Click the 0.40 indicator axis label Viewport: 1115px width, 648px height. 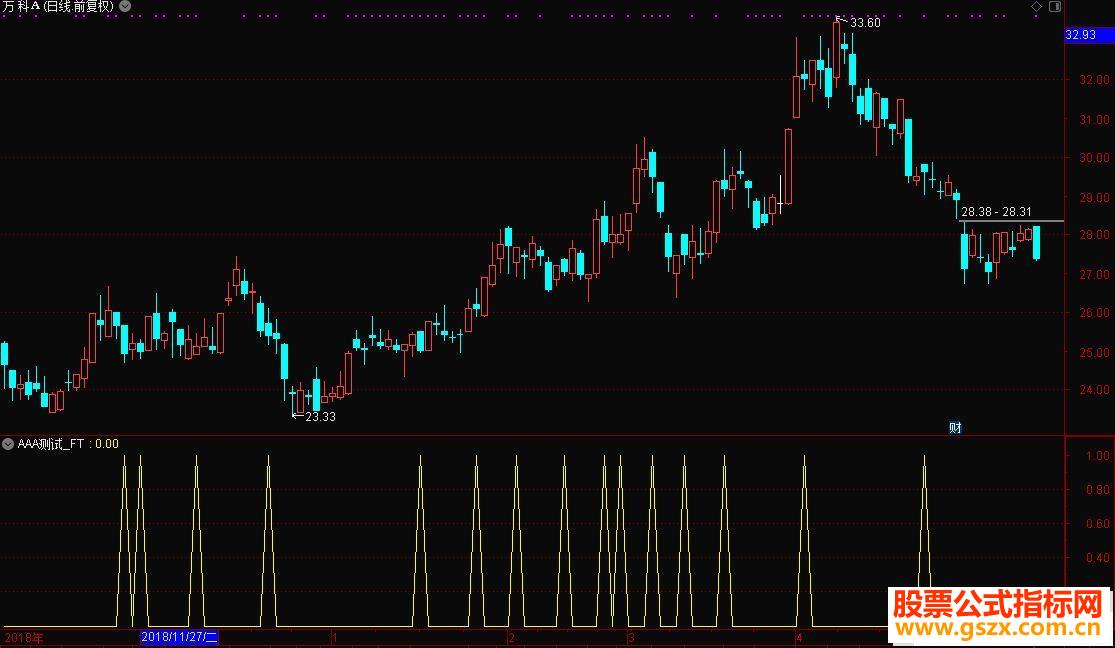tap(1098, 558)
